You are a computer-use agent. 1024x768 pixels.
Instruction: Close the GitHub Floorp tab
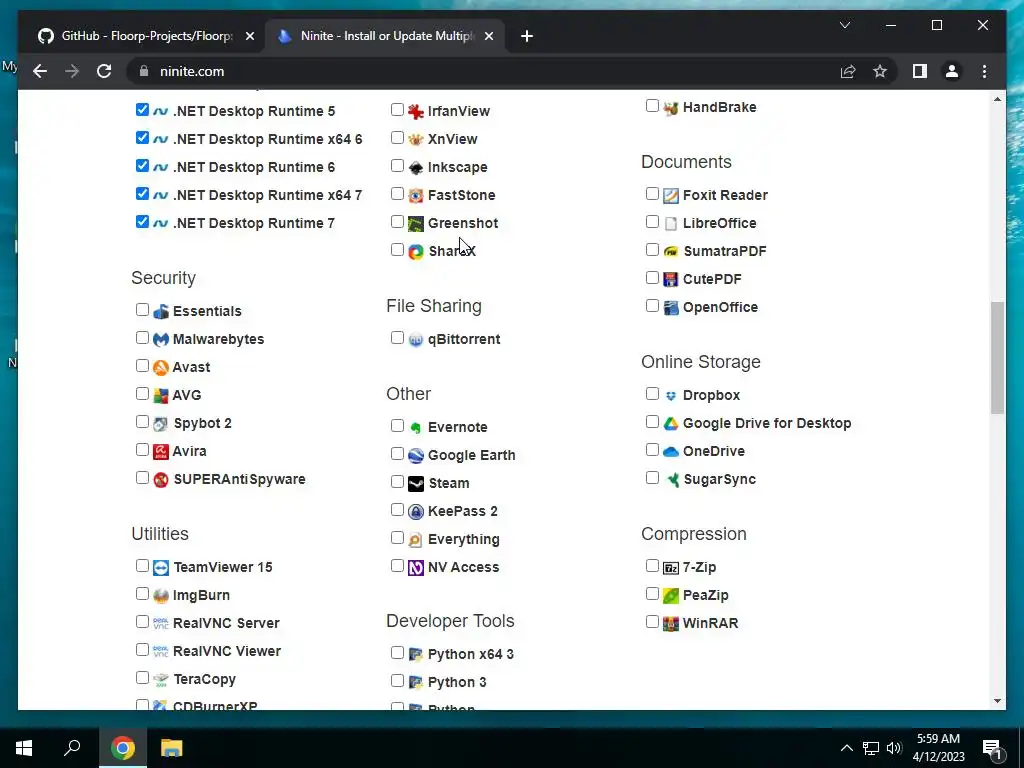click(x=249, y=37)
